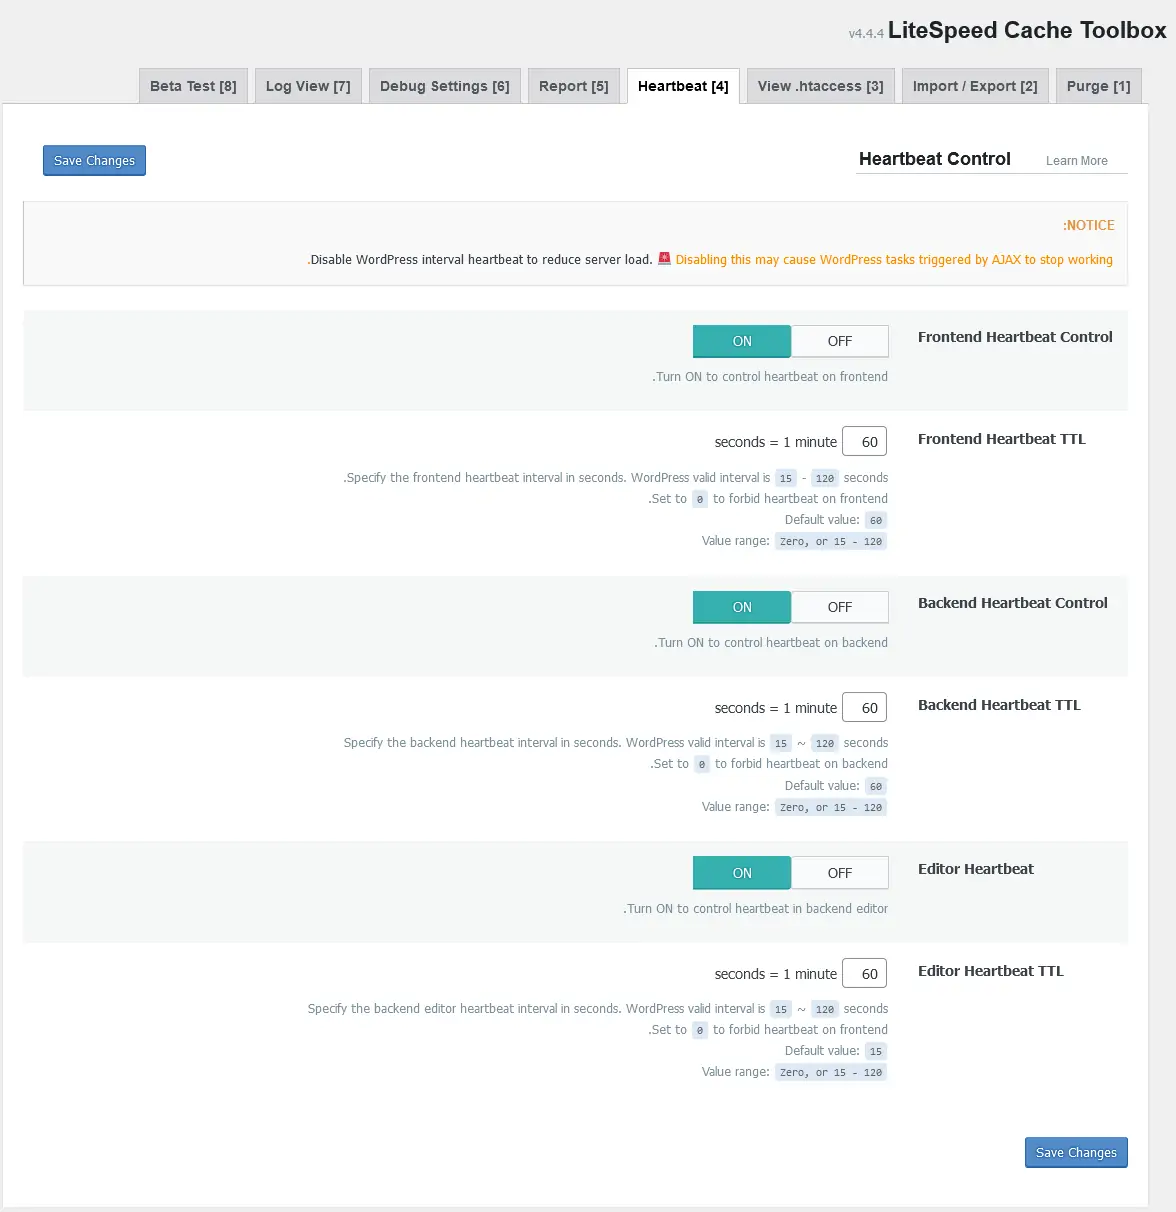Viewport: 1176px width, 1212px height.
Task: Click the red siren warning icon
Action: point(664,259)
